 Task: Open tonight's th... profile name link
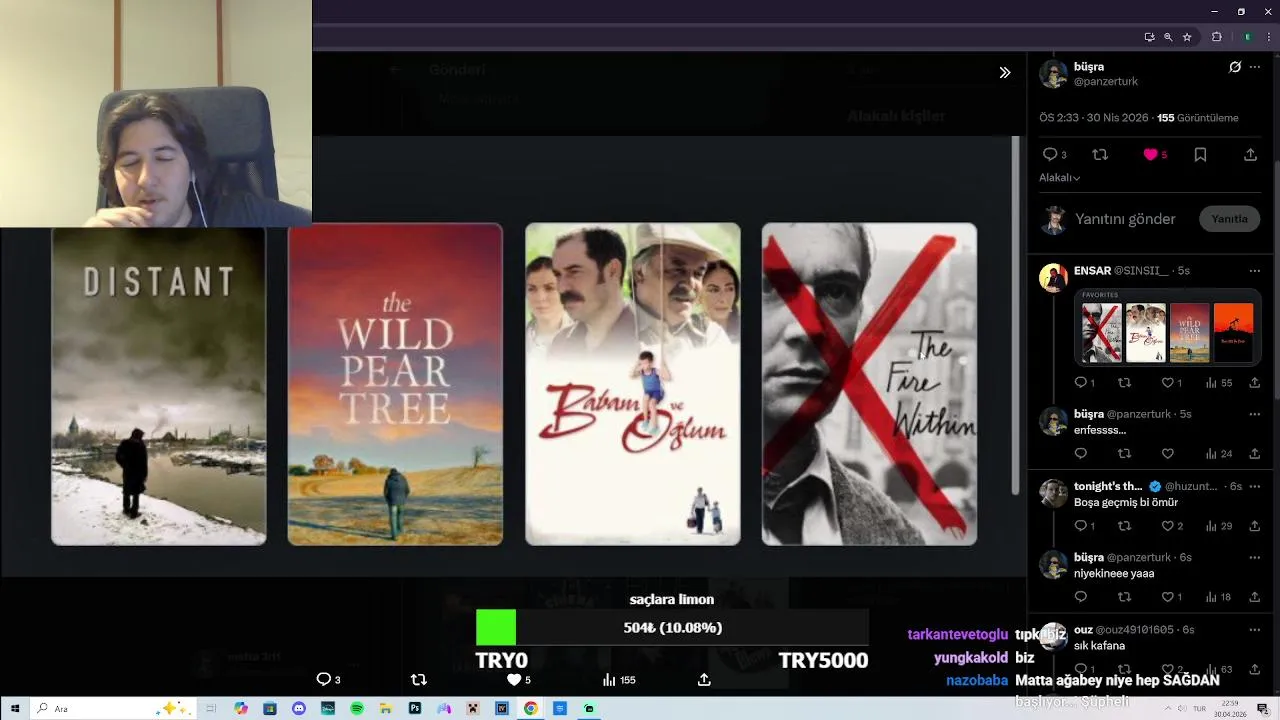(x=1108, y=486)
